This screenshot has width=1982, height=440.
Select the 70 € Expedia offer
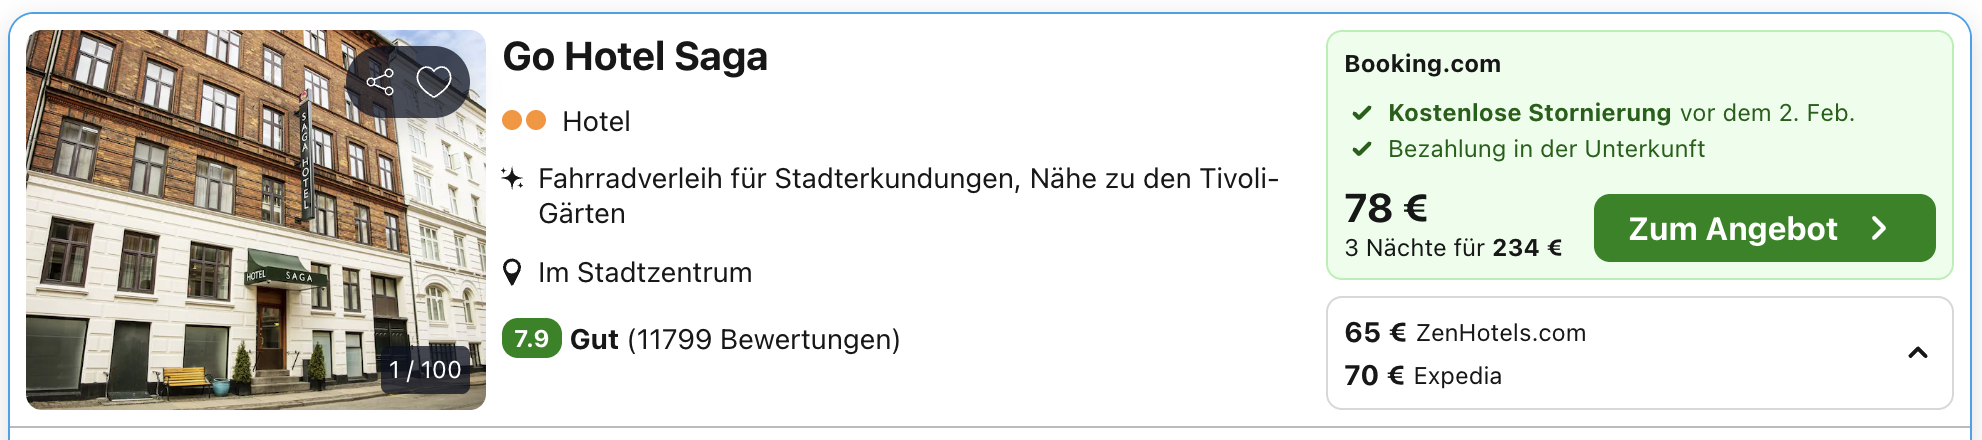pos(1423,376)
